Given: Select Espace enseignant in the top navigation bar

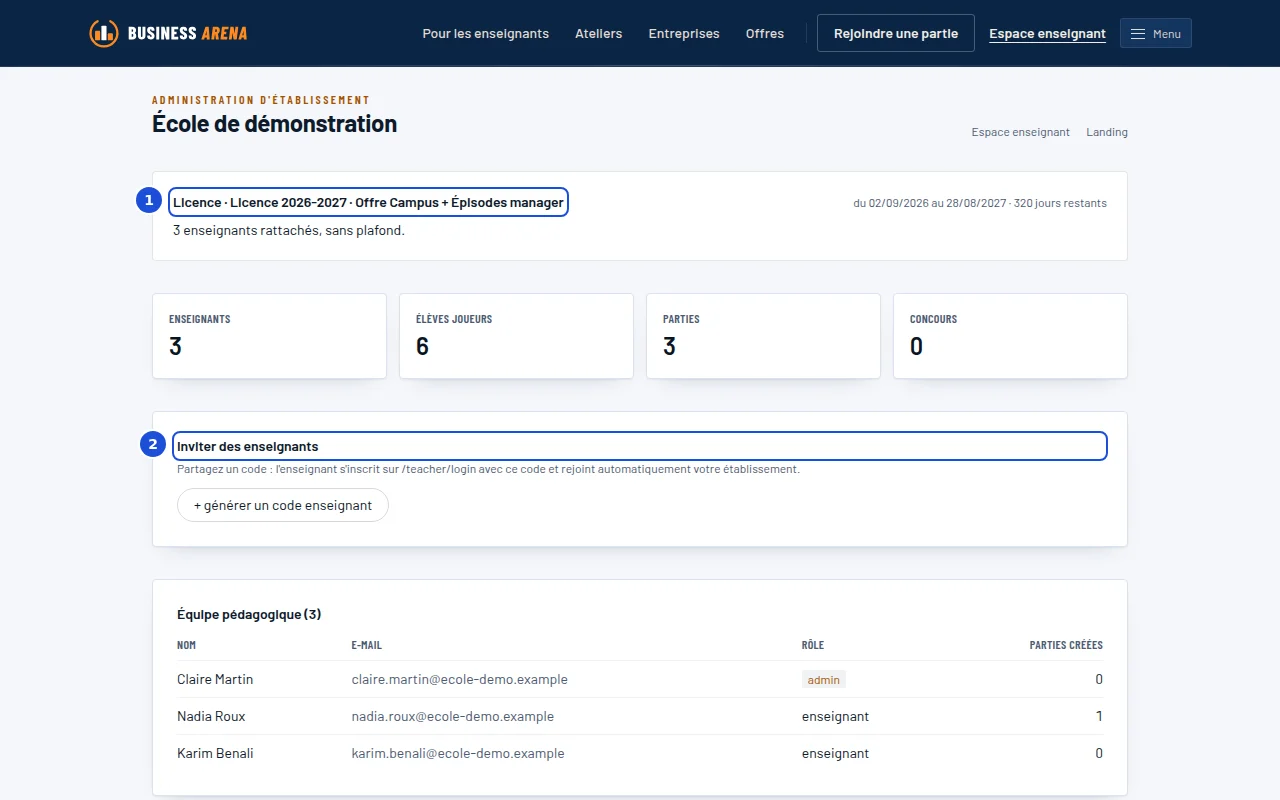Looking at the screenshot, I should 1048,34.
